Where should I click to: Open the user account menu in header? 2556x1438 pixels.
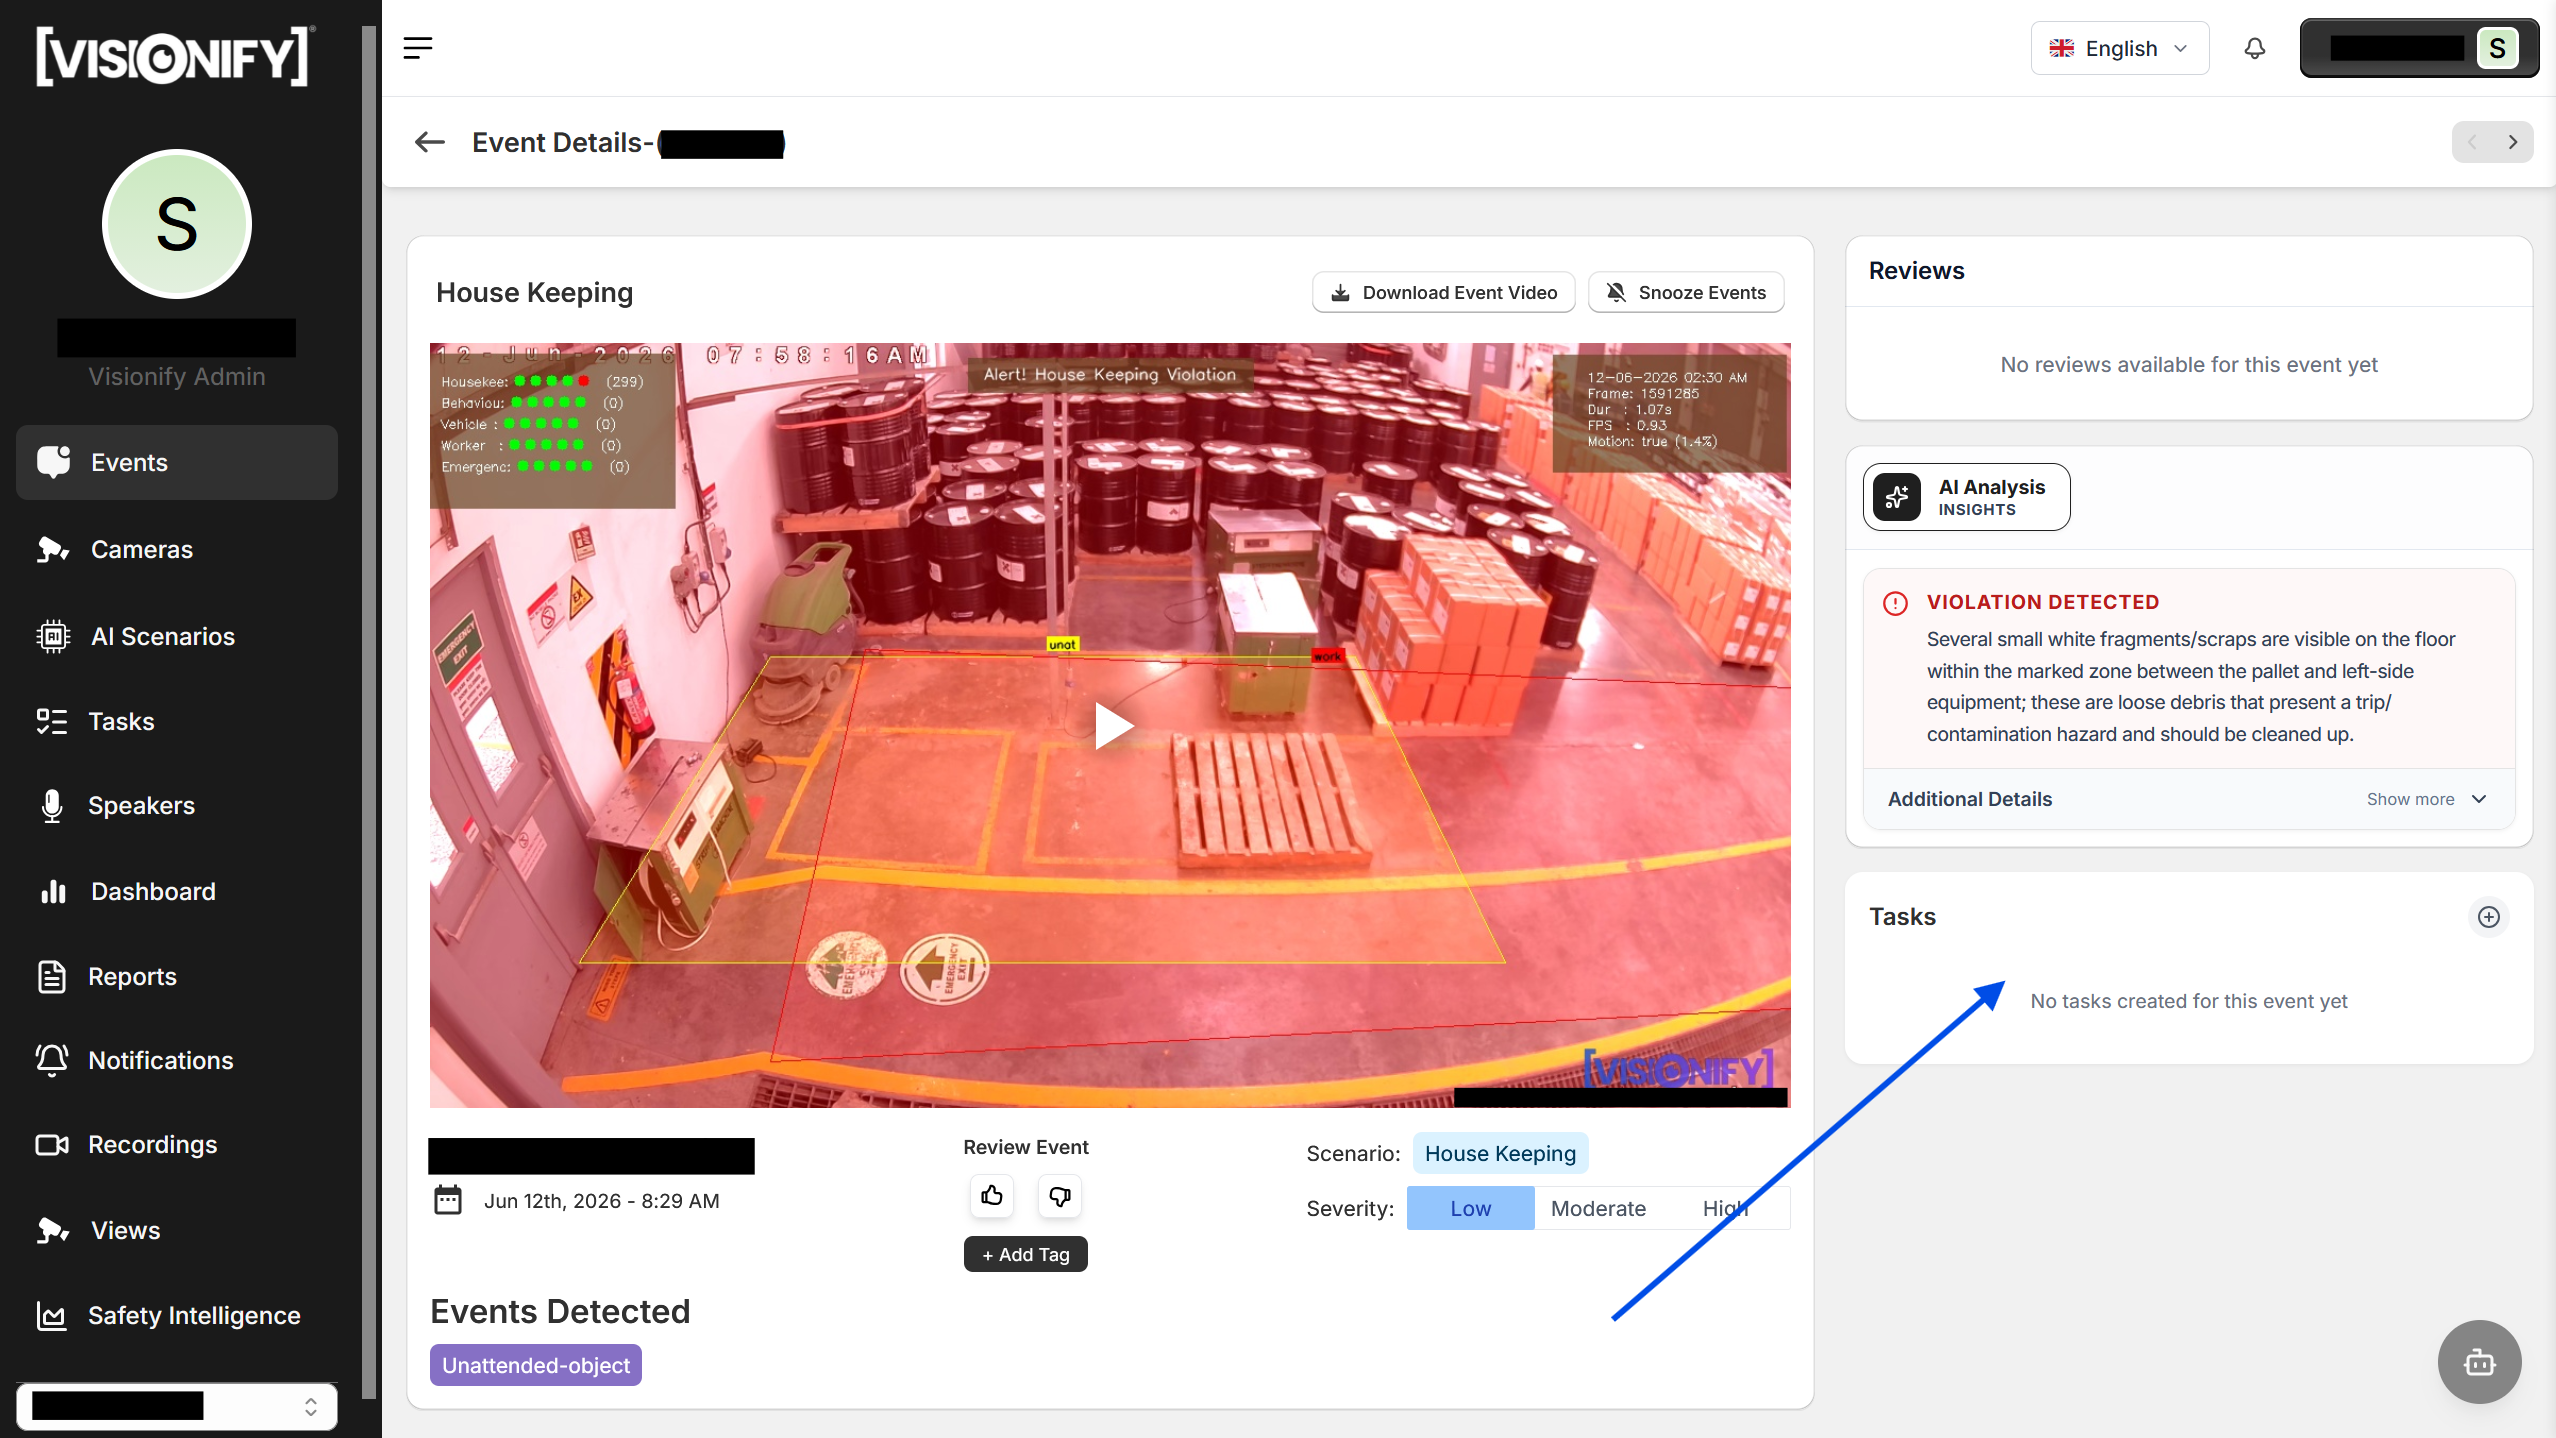2419,48
